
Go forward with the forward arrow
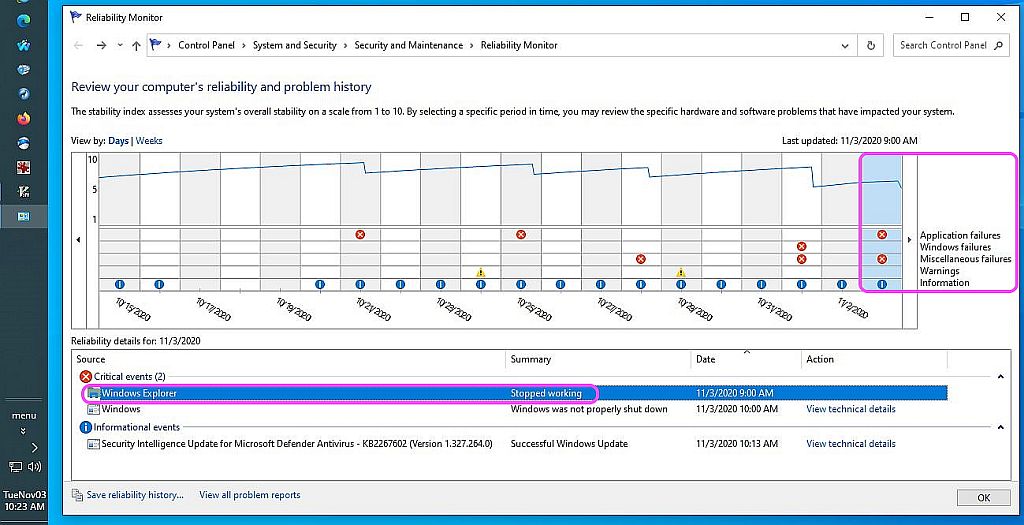[101, 45]
